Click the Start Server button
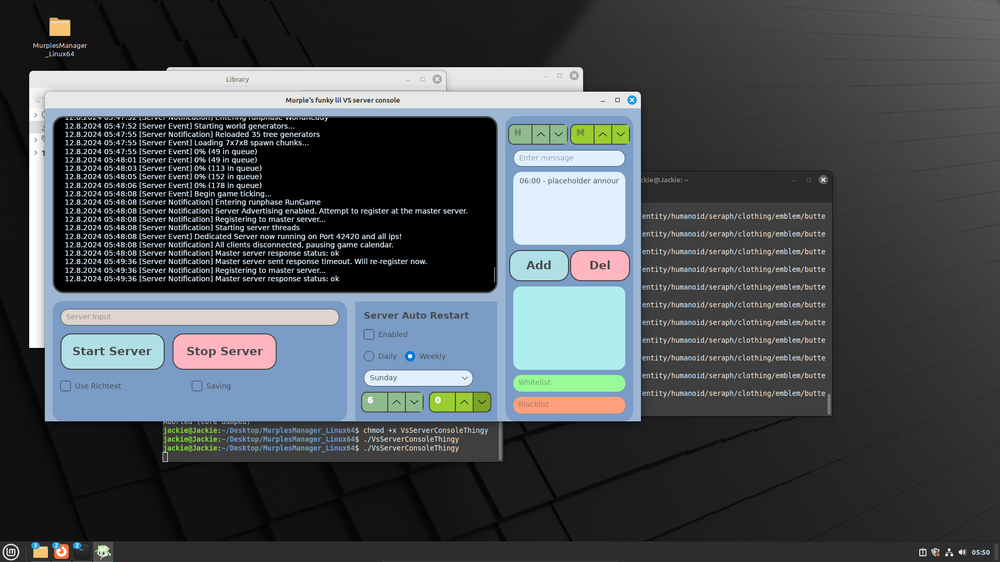The image size is (1000, 562). 112,351
